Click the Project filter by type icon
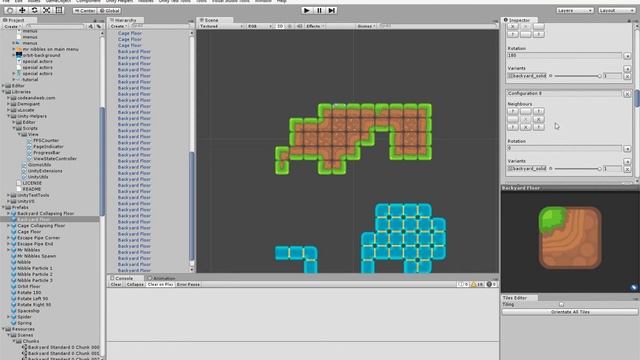This screenshot has height=360, width=640. (90, 27)
